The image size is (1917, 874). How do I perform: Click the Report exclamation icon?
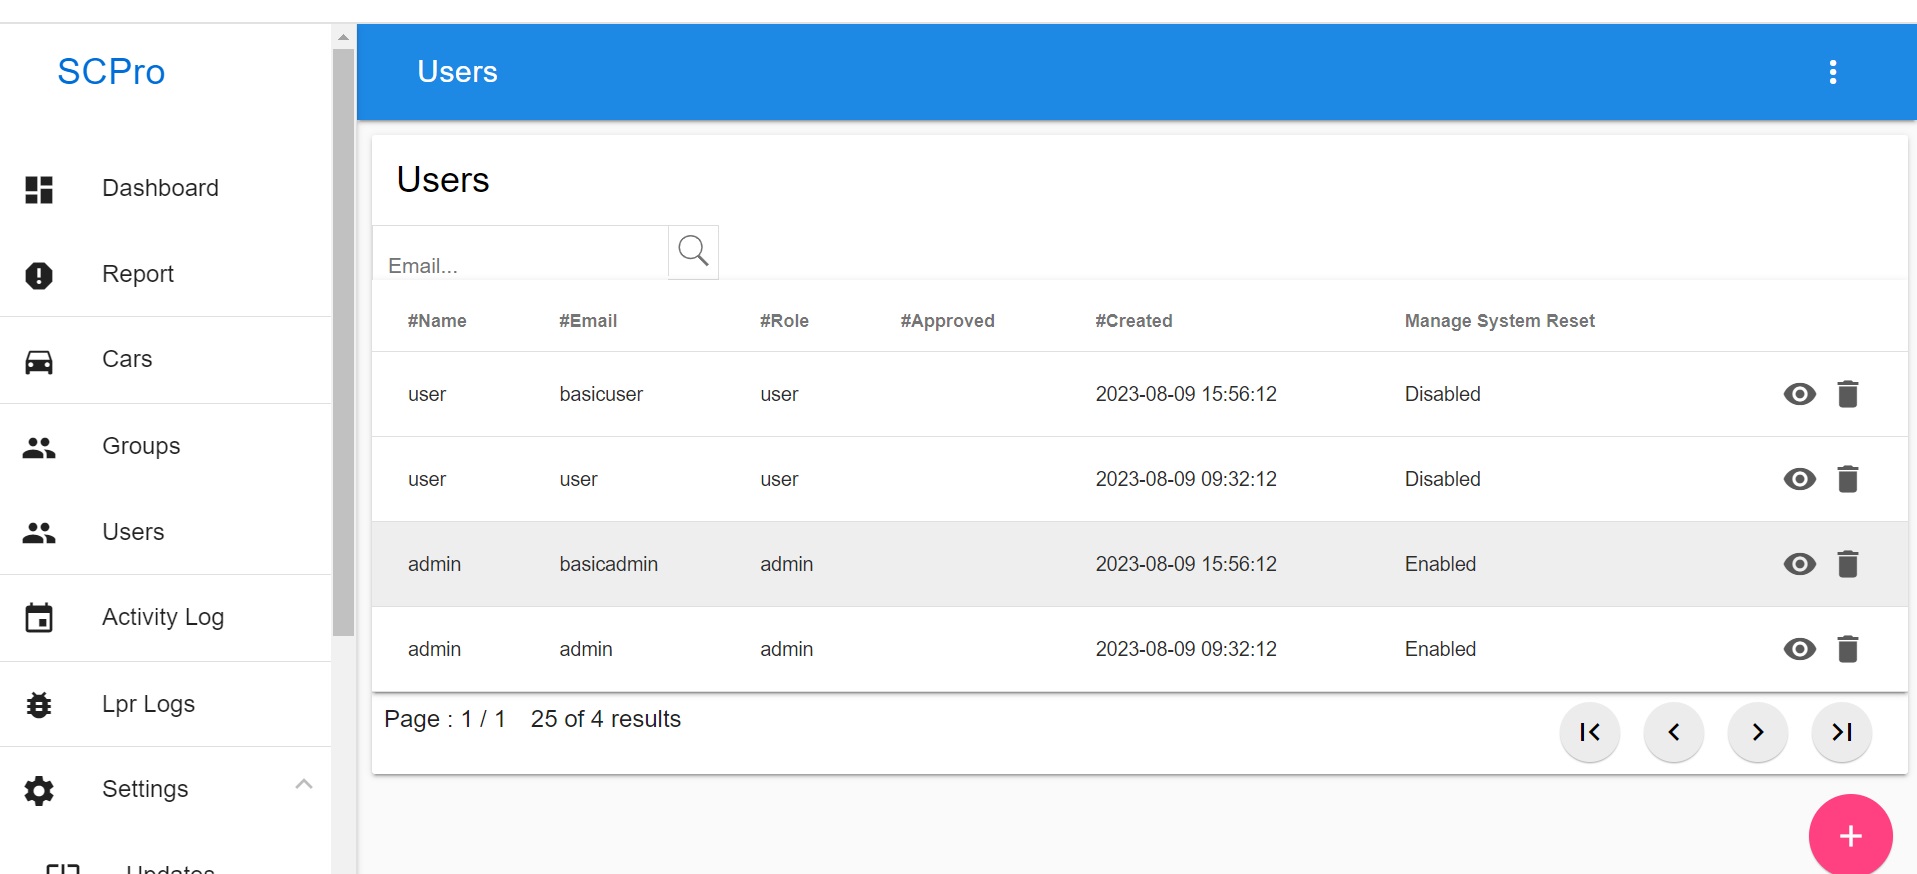(39, 275)
